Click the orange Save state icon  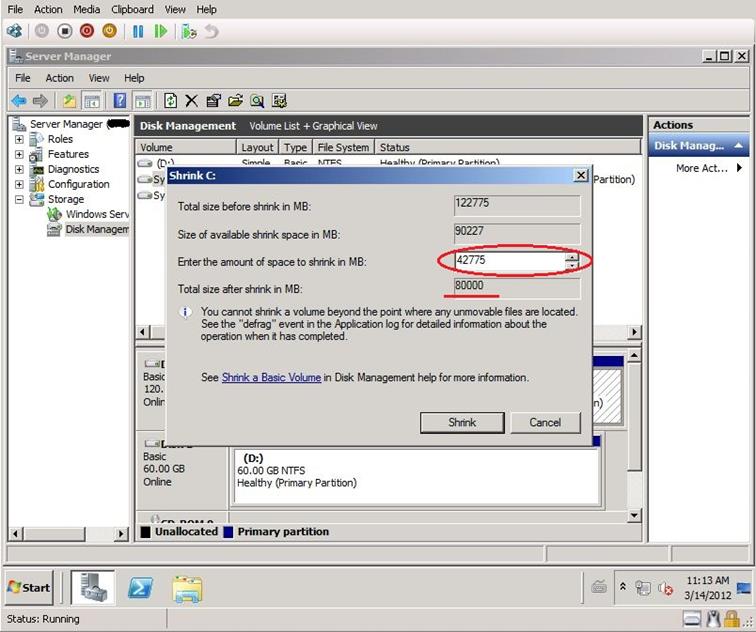[109, 31]
